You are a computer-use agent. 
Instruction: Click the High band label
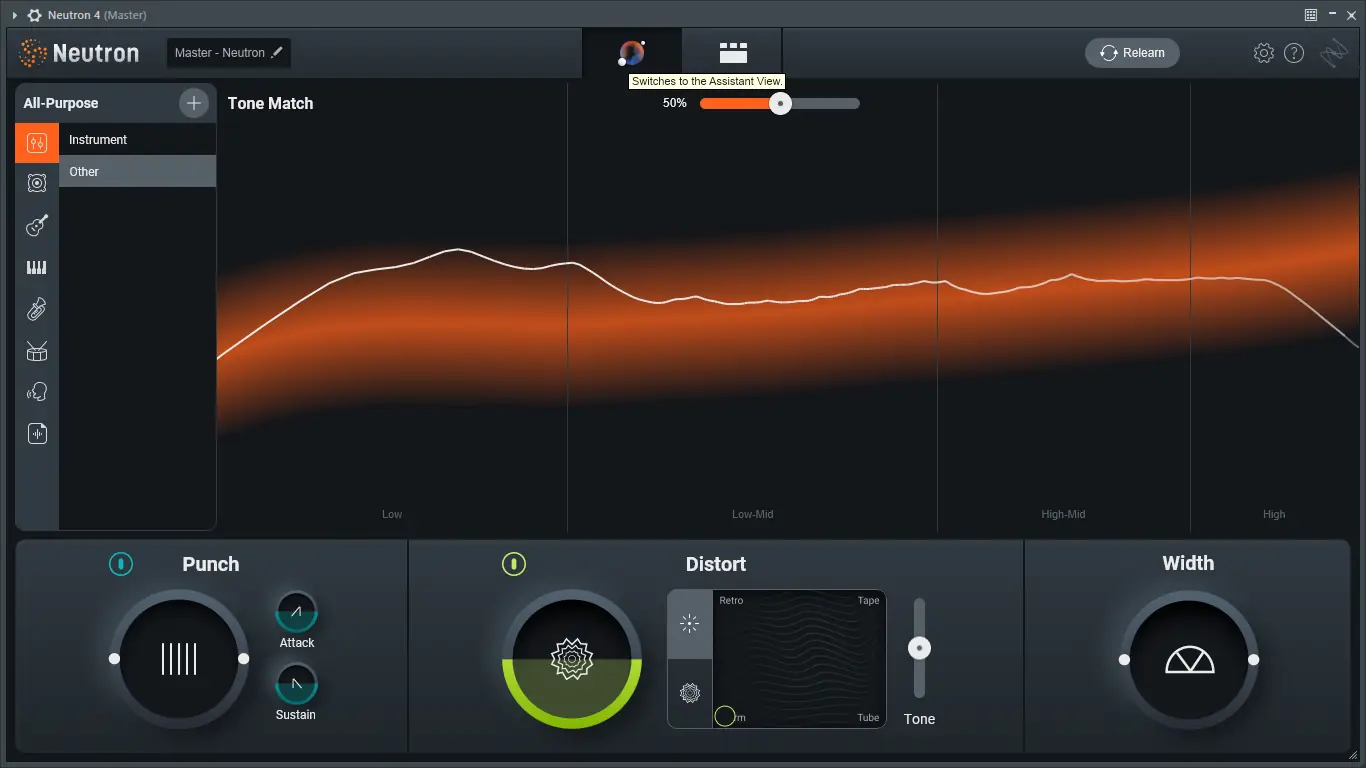1274,514
